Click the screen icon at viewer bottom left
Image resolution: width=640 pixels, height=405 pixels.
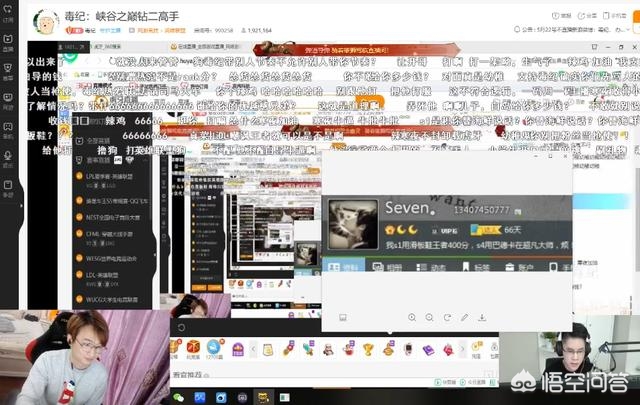coord(343,317)
